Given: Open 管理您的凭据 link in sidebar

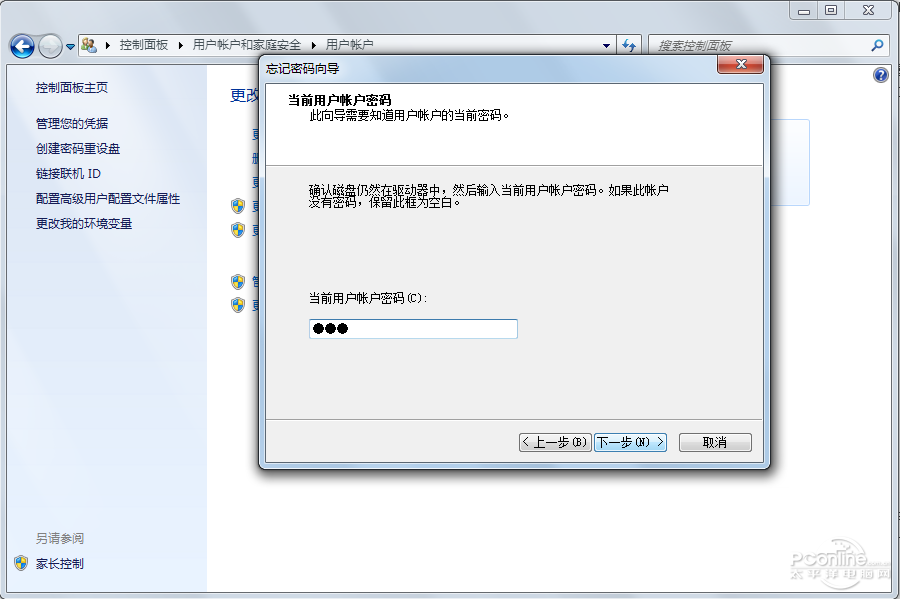Looking at the screenshot, I should 72,123.
